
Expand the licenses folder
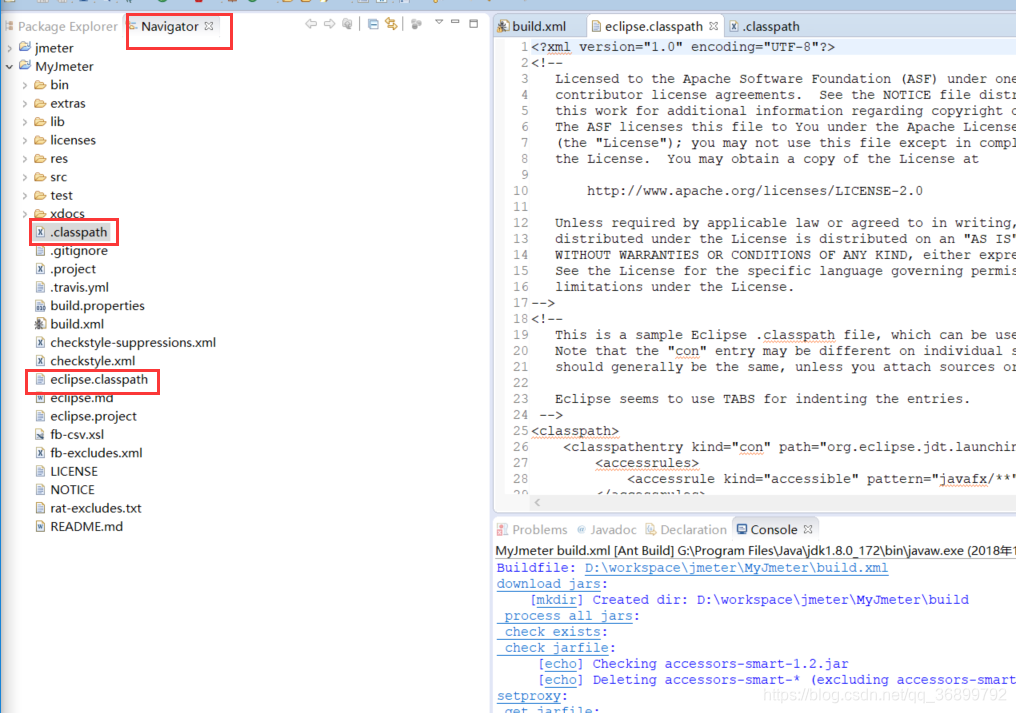[x=25, y=140]
